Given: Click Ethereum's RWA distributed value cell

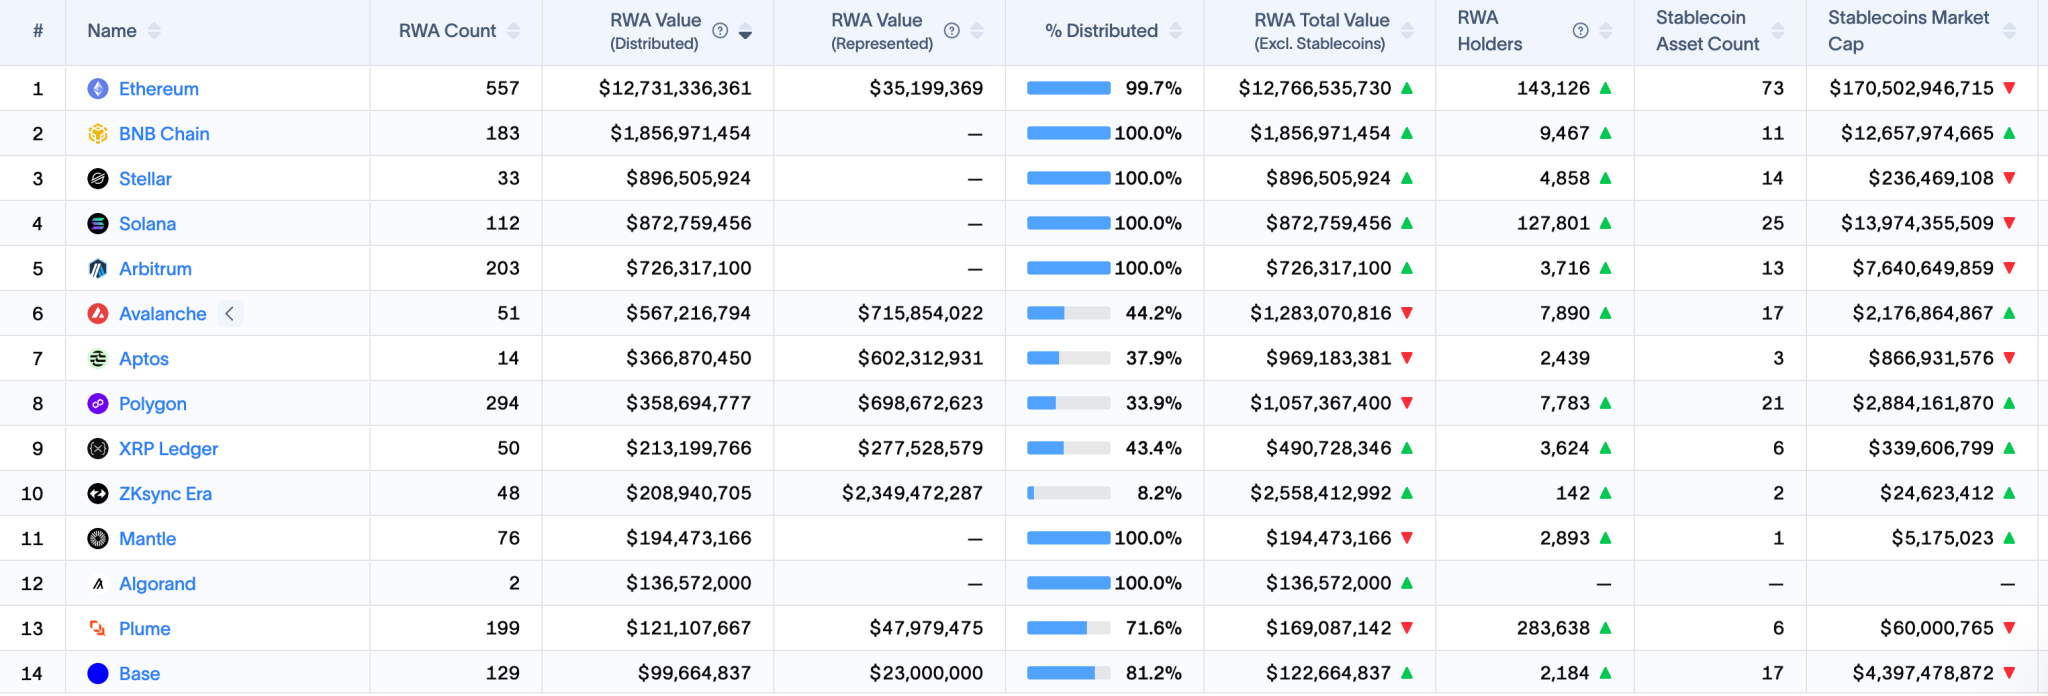Looking at the screenshot, I should pyautogui.click(x=675, y=88).
